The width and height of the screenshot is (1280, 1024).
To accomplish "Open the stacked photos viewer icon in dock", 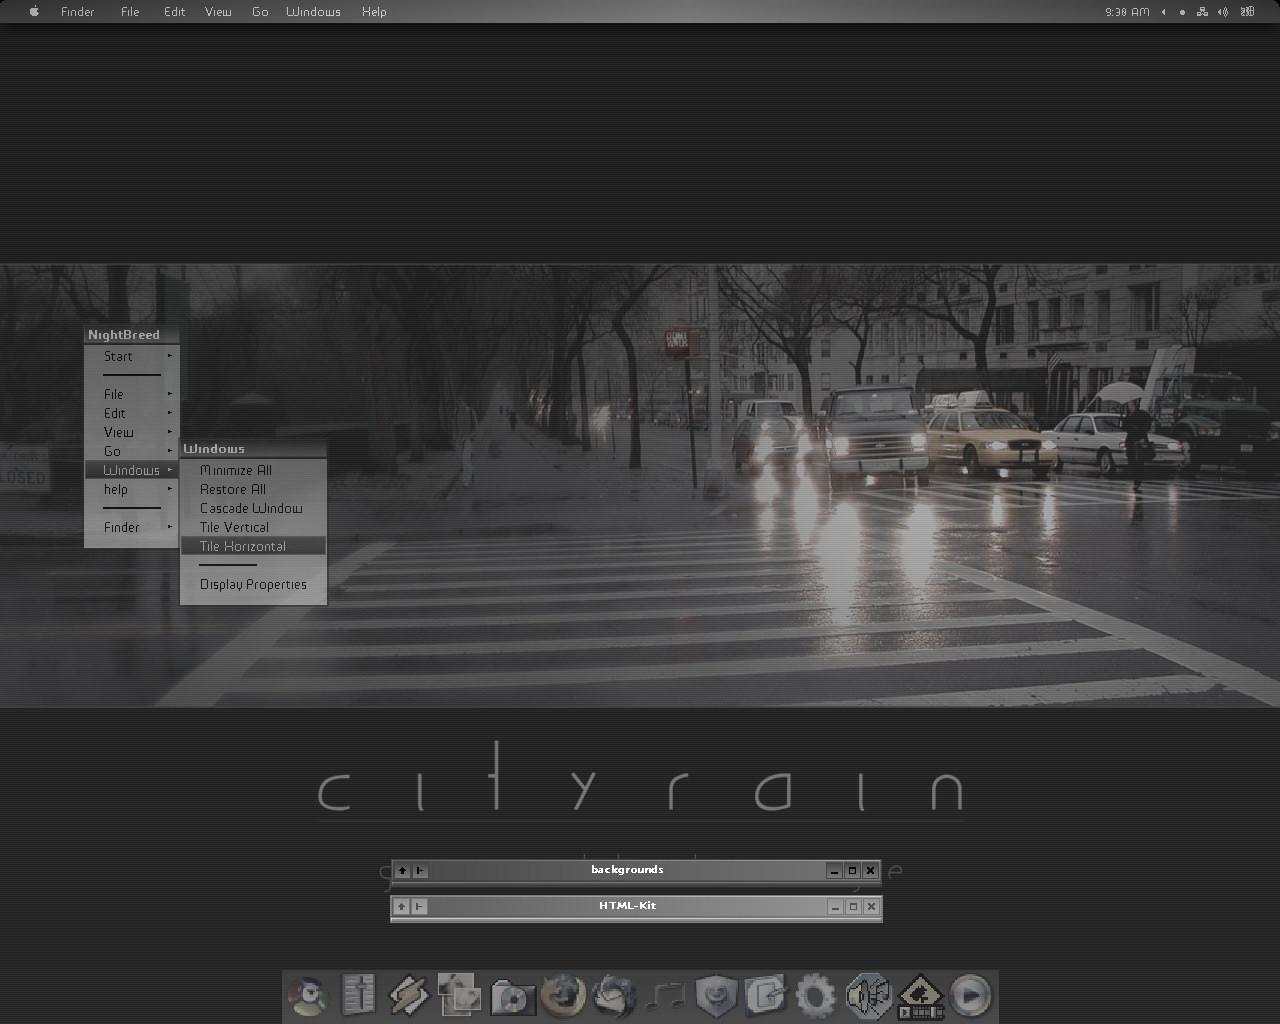I will tap(459, 996).
